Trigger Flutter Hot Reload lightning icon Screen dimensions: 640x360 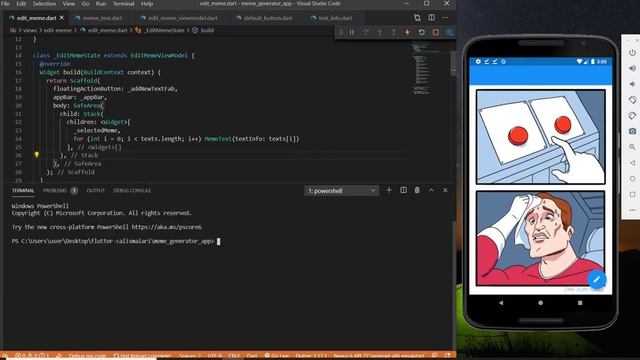point(407,32)
